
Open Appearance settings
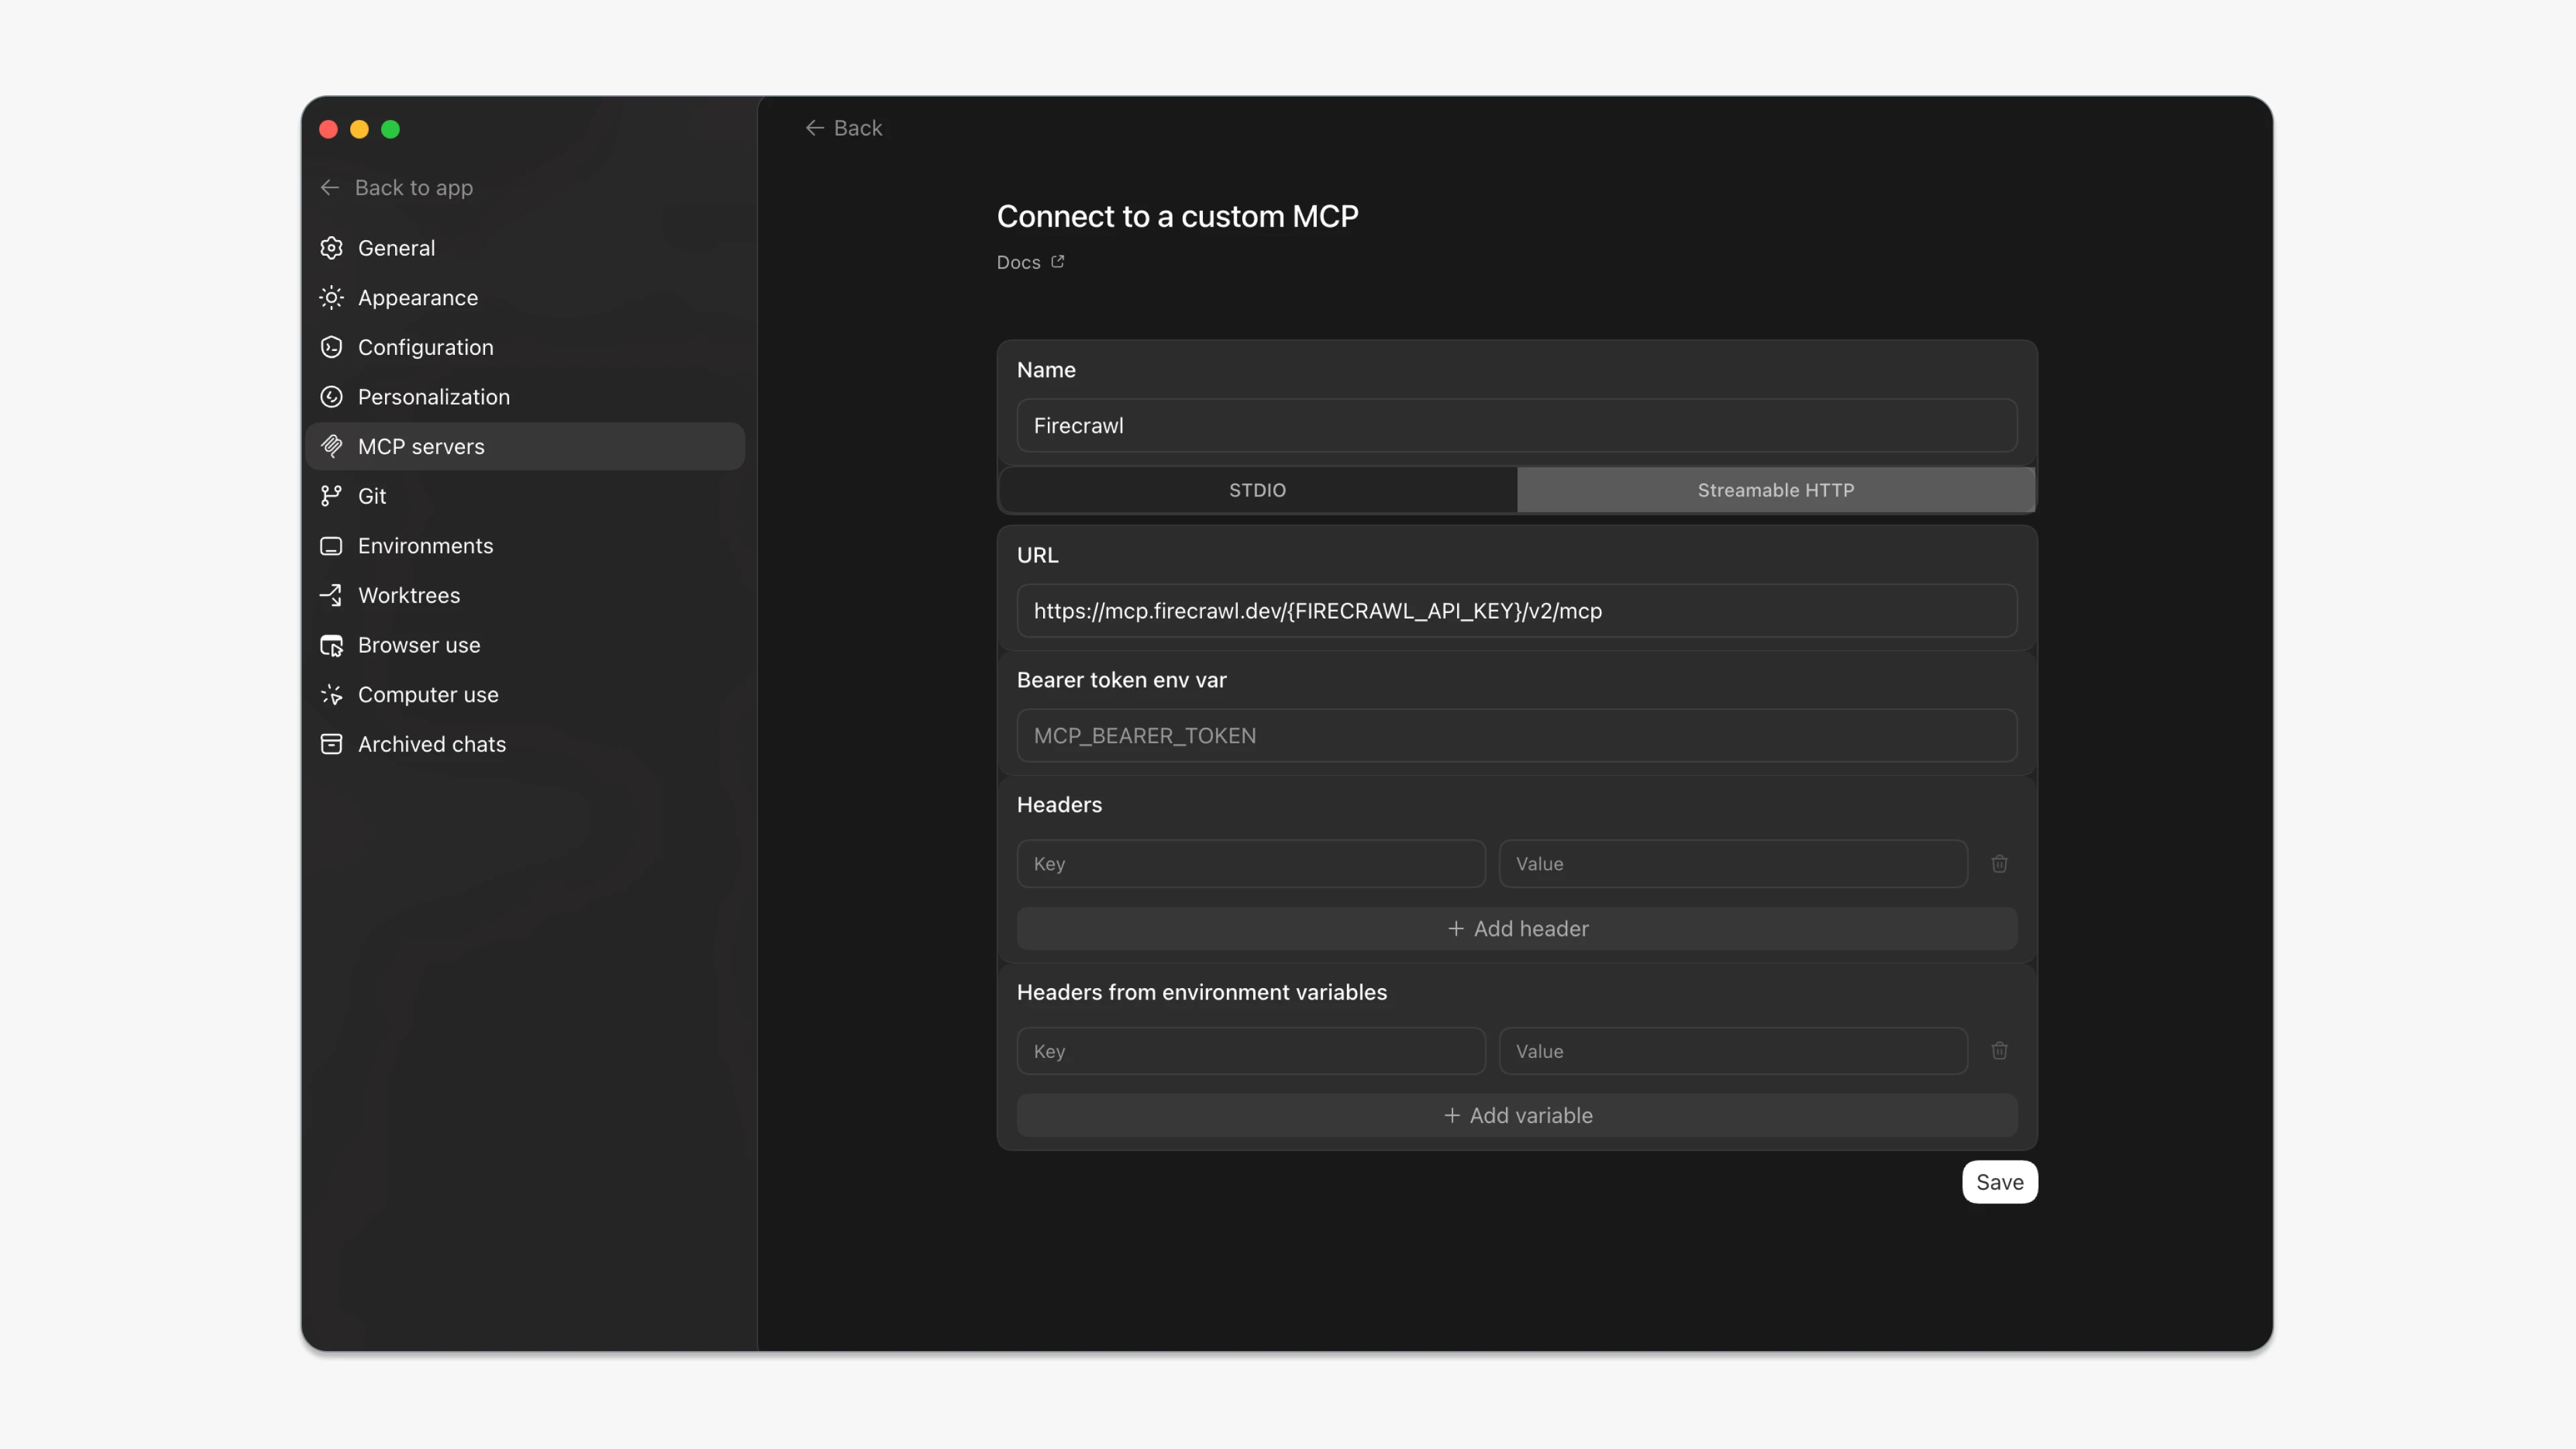(x=525, y=298)
